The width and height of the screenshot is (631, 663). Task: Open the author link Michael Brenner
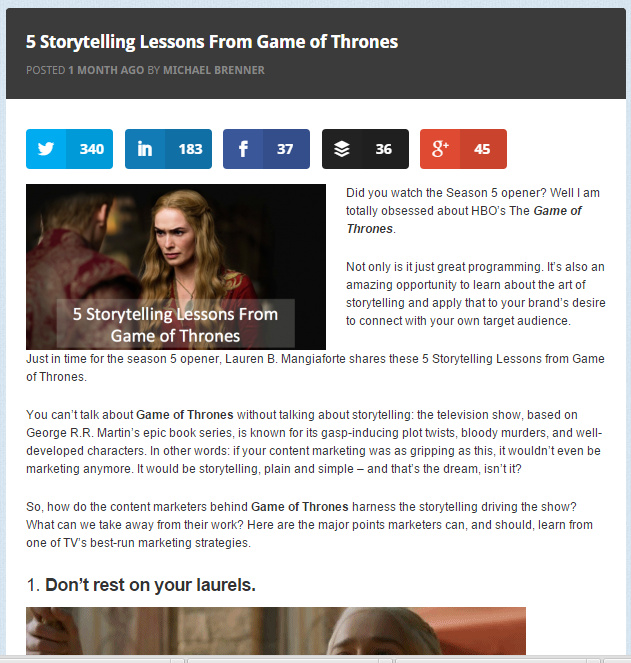[x=214, y=70]
